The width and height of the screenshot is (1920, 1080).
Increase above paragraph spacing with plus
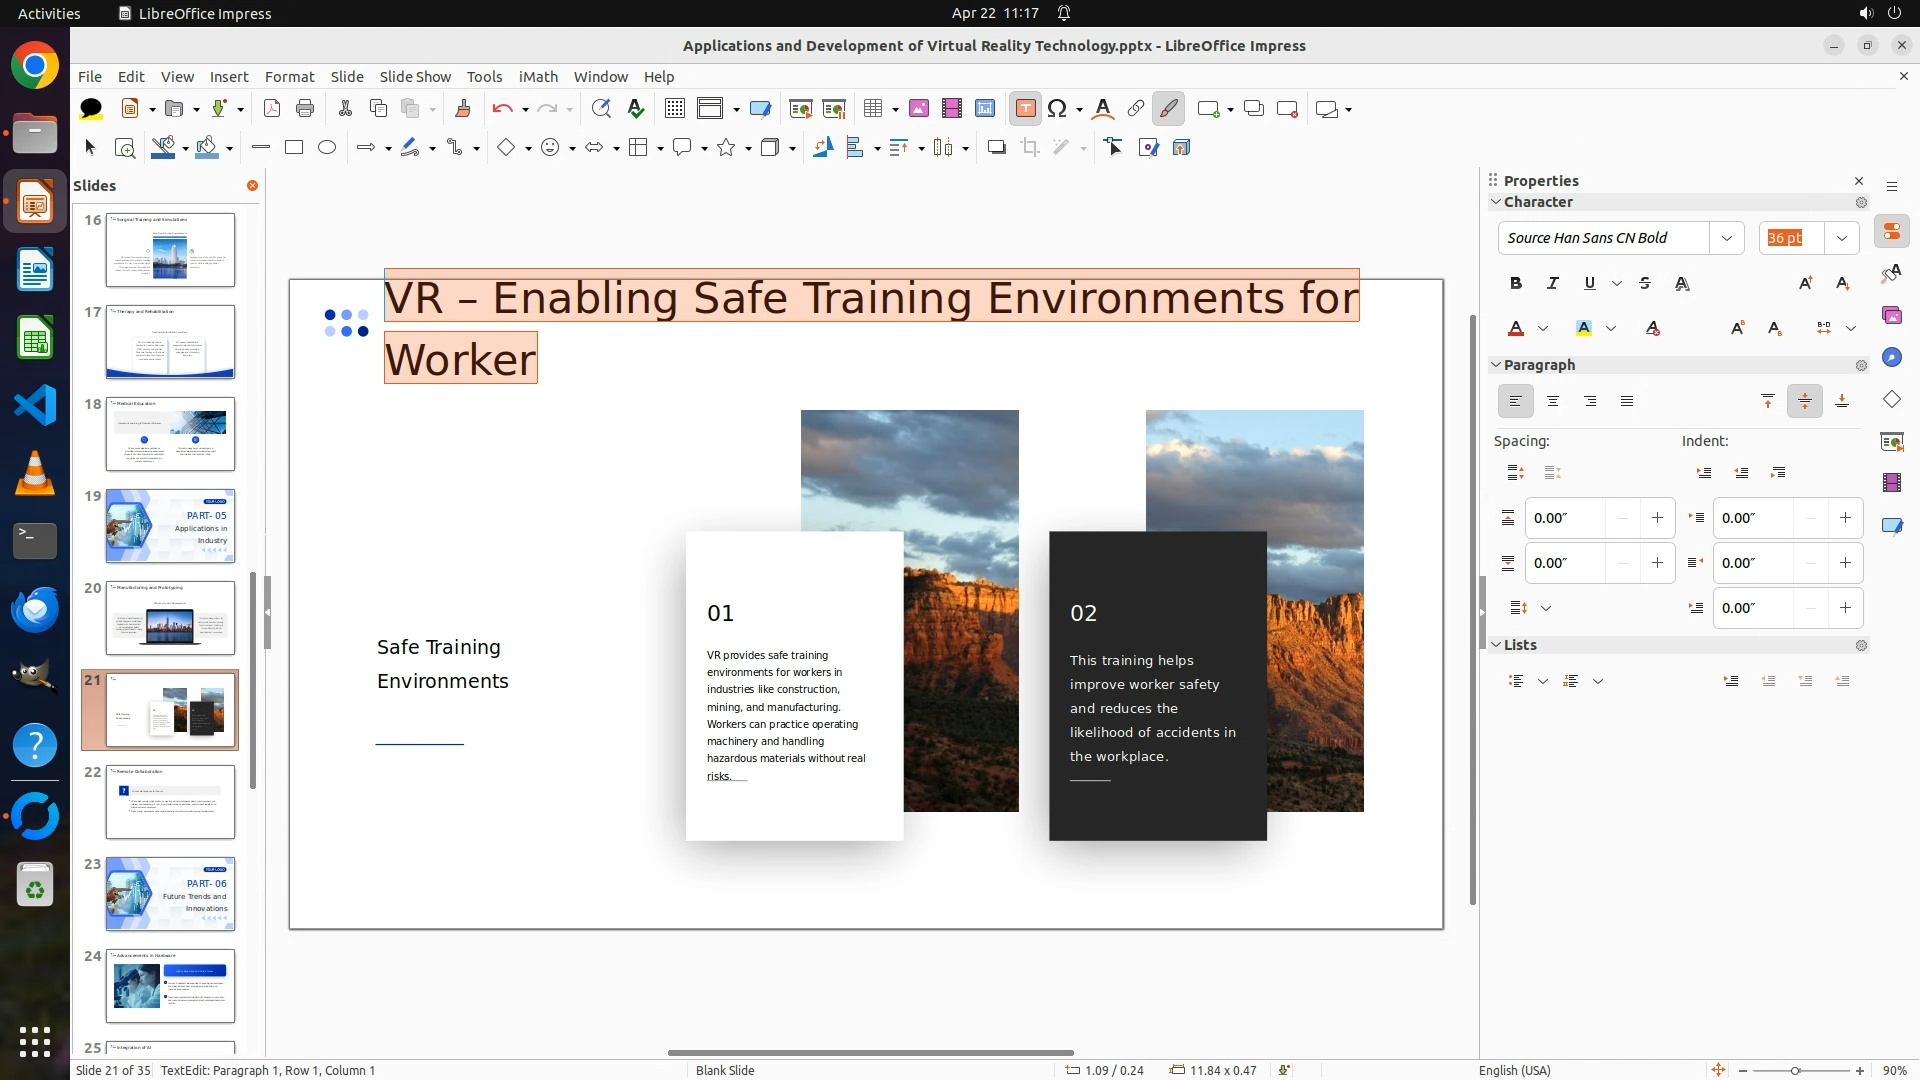[x=1657, y=518]
